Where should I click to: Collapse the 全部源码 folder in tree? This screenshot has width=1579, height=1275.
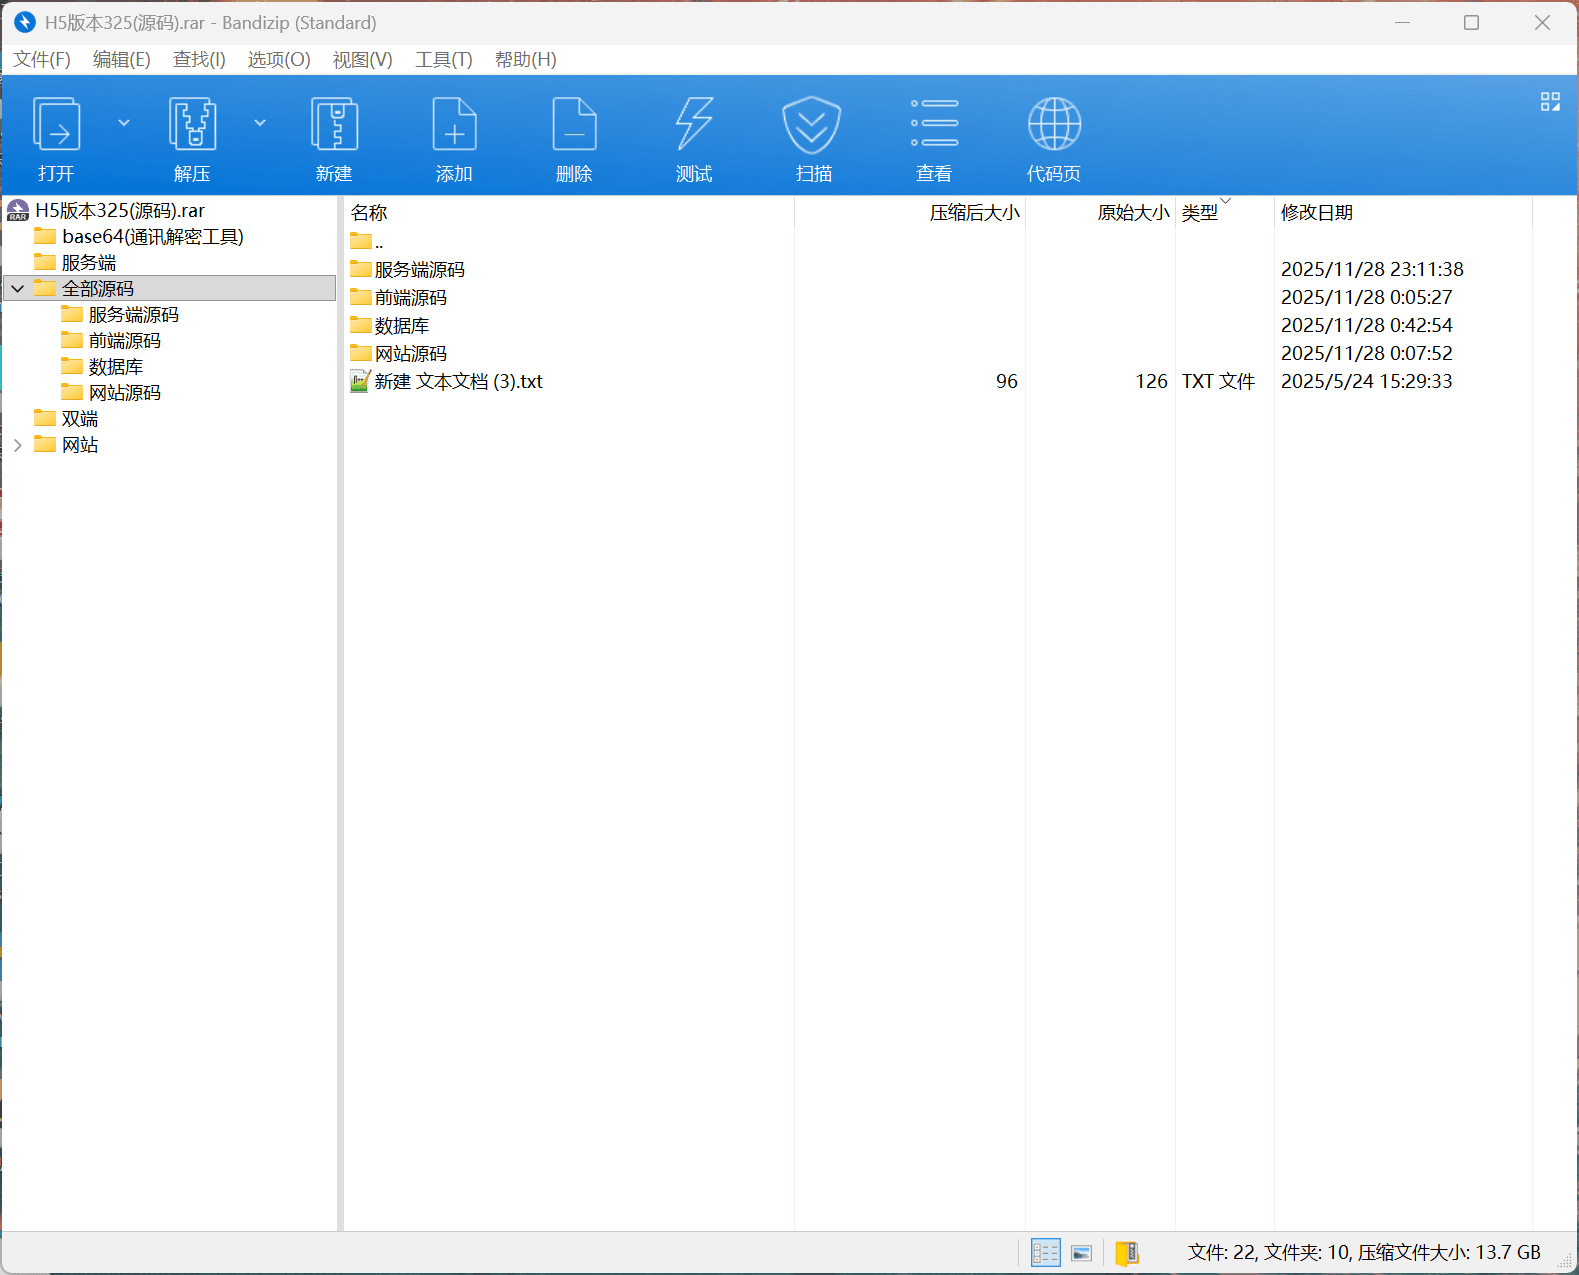point(18,289)
